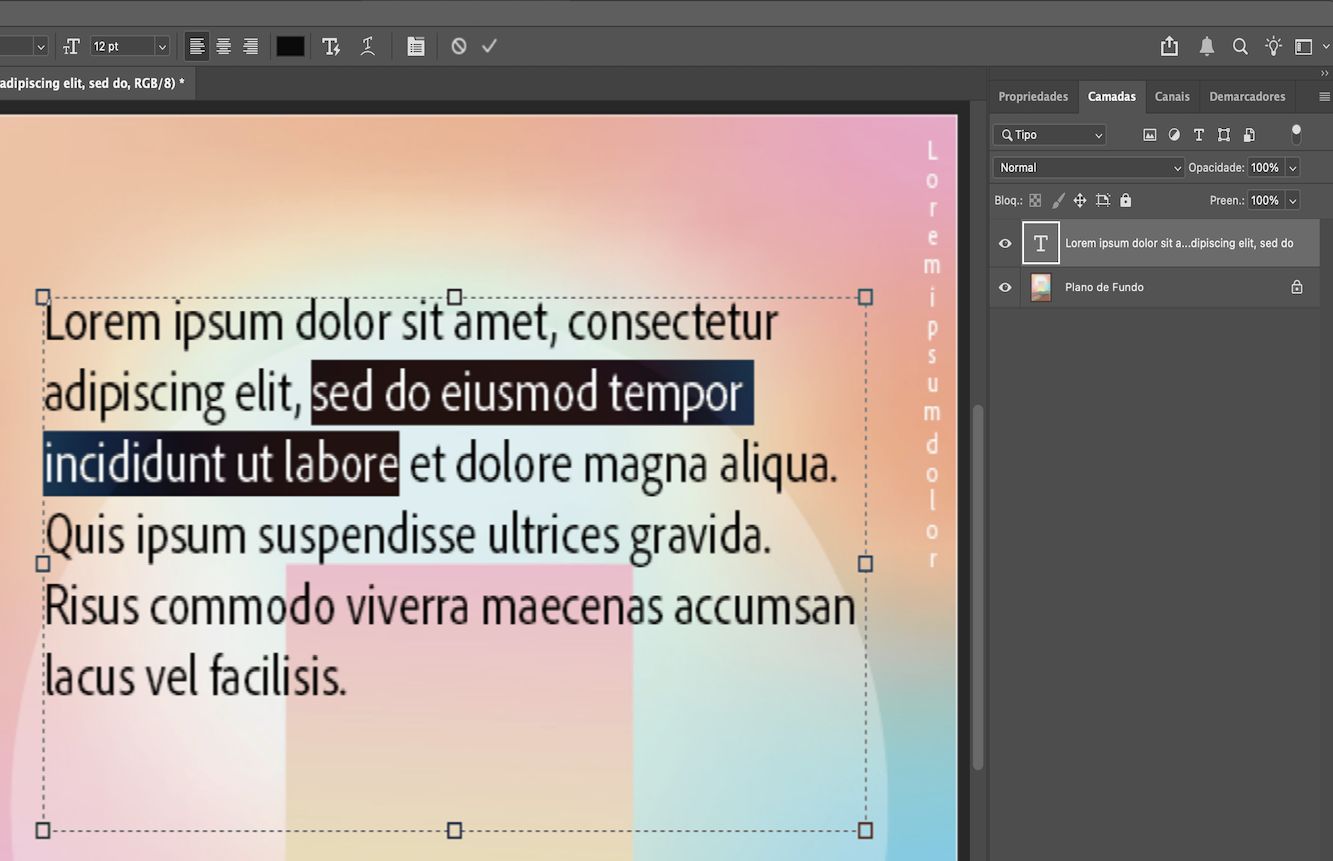
Task: Filter layers by adjustment layers icon
Action: point(1174,134)
